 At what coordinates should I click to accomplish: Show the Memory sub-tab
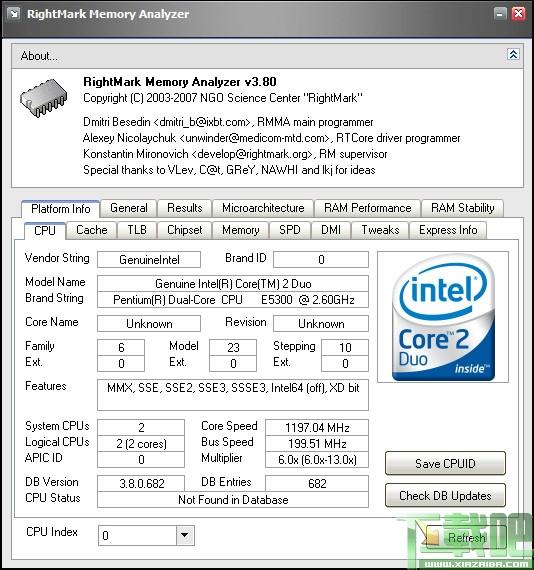tap(241, 230)
